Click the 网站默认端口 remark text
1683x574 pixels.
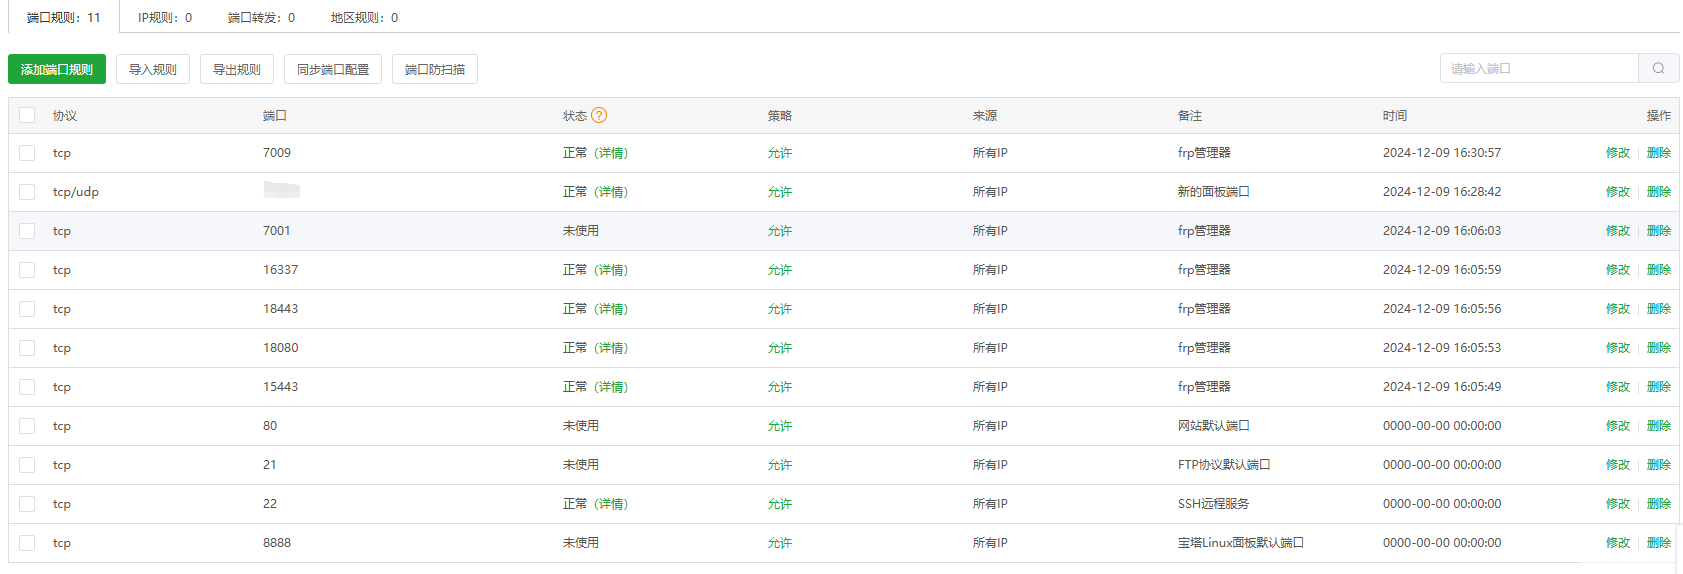[1214, 426]
